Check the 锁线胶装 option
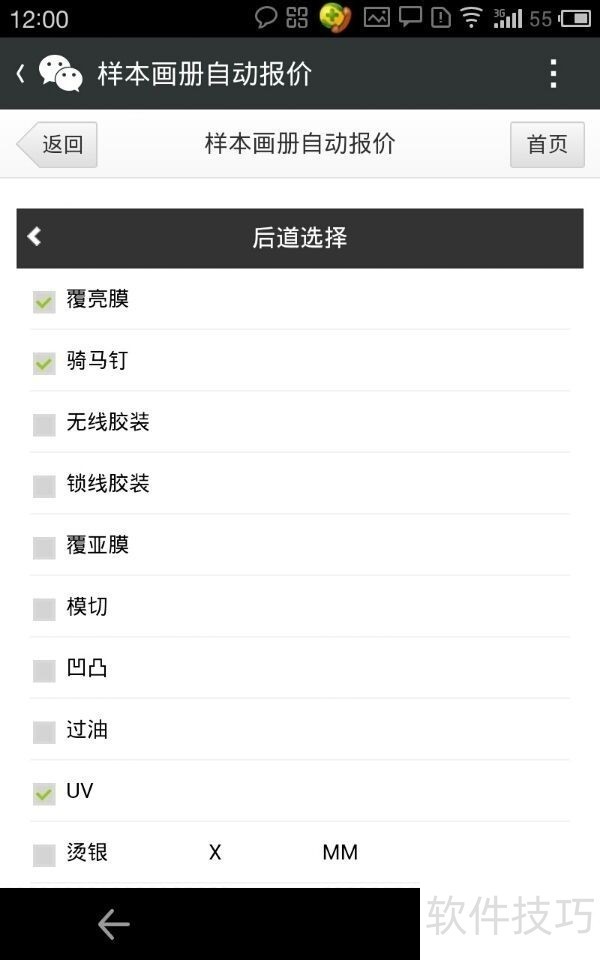This screenshot has height=960, width=600. [43, 485]
